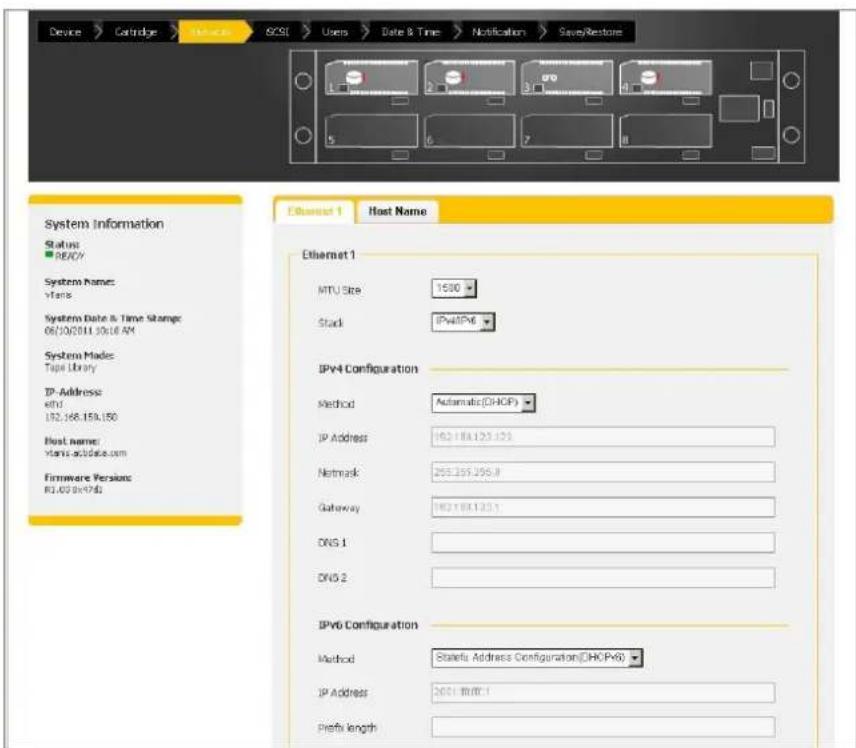Click the IPv4 IP Address field
The image size is (856, 748).
tap(603, 437)
